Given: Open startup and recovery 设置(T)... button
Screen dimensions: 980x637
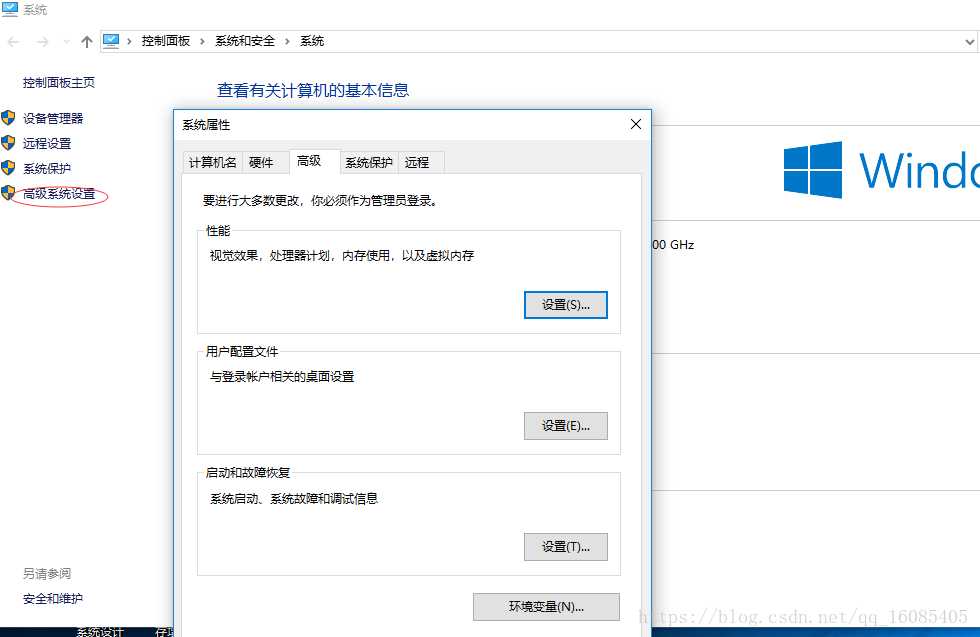Looking at the screenshot, I should pyautogui.click(x=566, y=546).
